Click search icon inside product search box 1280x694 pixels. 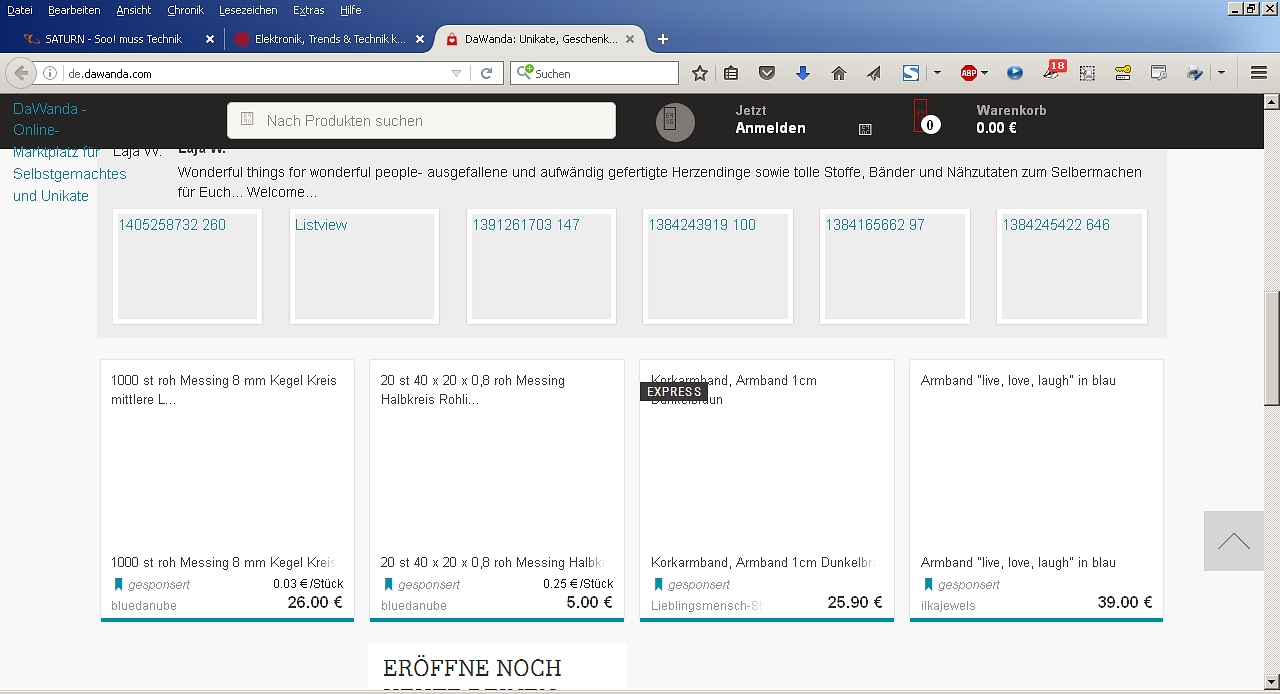coord(248,119)
